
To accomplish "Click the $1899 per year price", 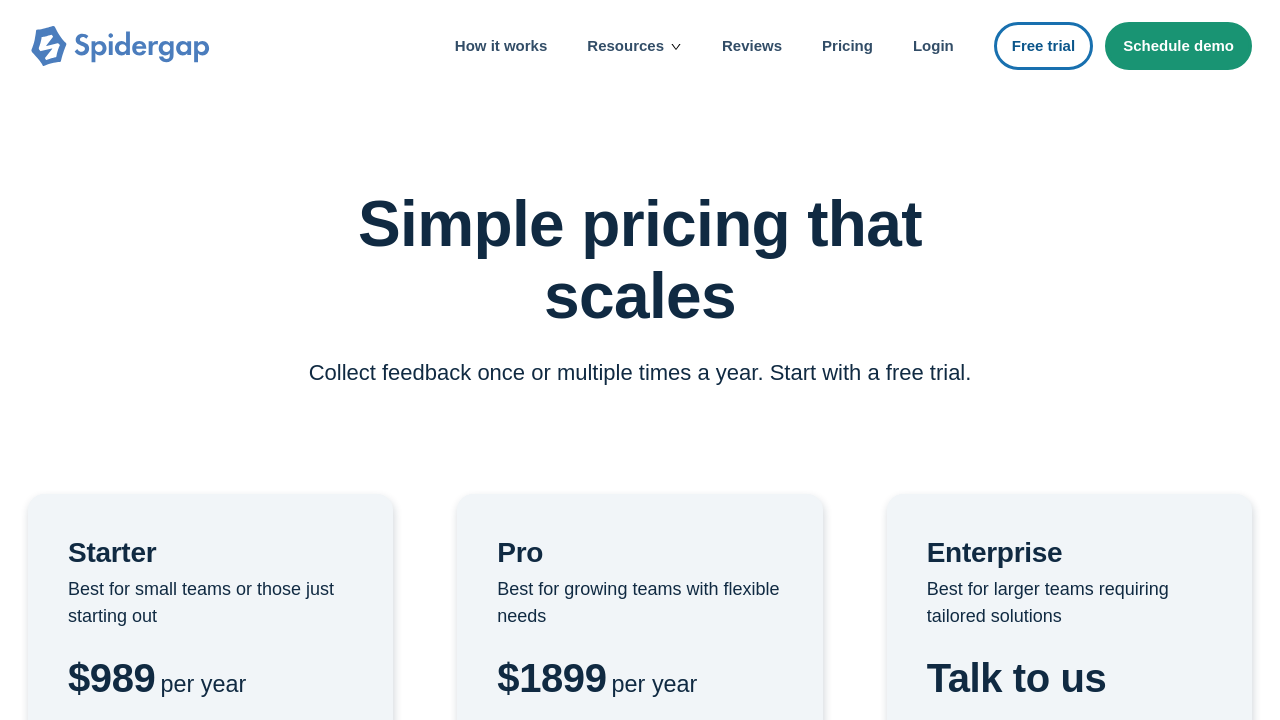I will click(x=597, y=679).
